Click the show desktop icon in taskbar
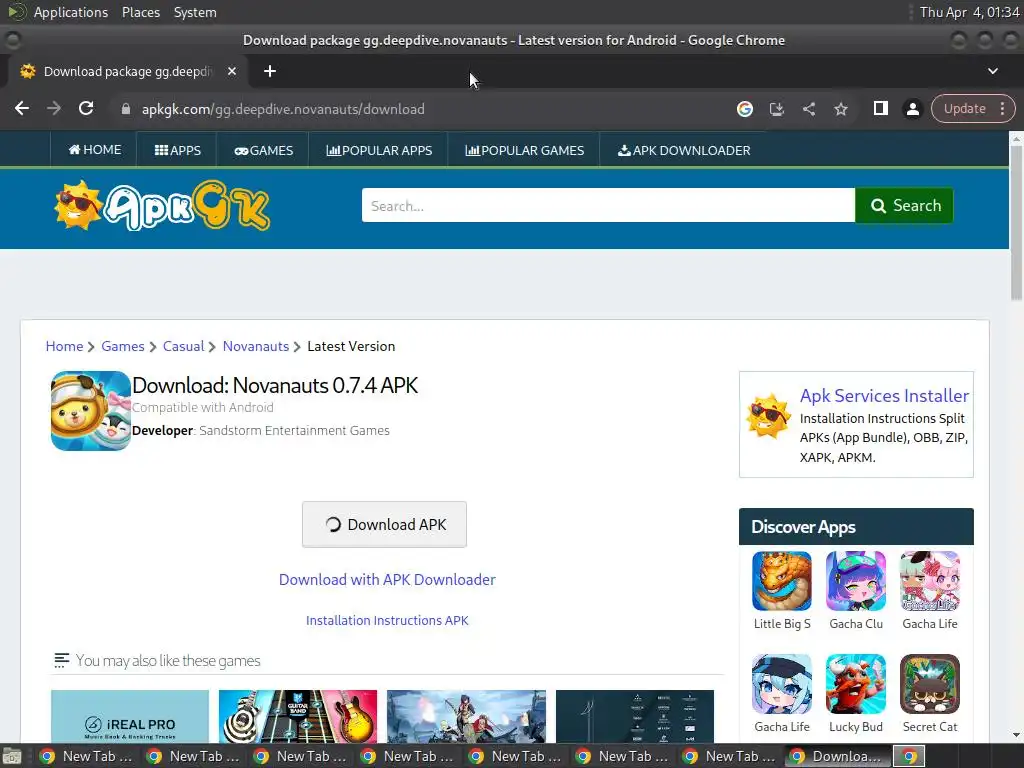Screen dimensions: 1024x768 point(12,756)
